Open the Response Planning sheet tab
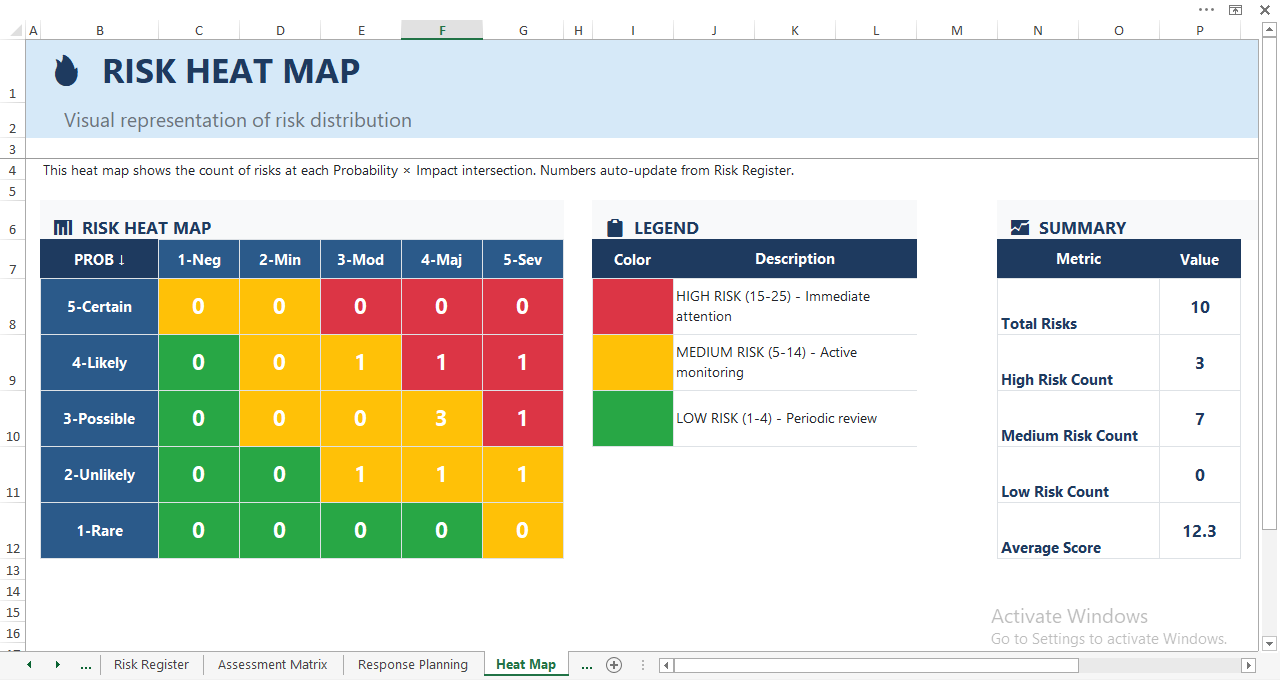Image resolution: width=1280 pixels, height=680 pixels. [x=413, y=664]
